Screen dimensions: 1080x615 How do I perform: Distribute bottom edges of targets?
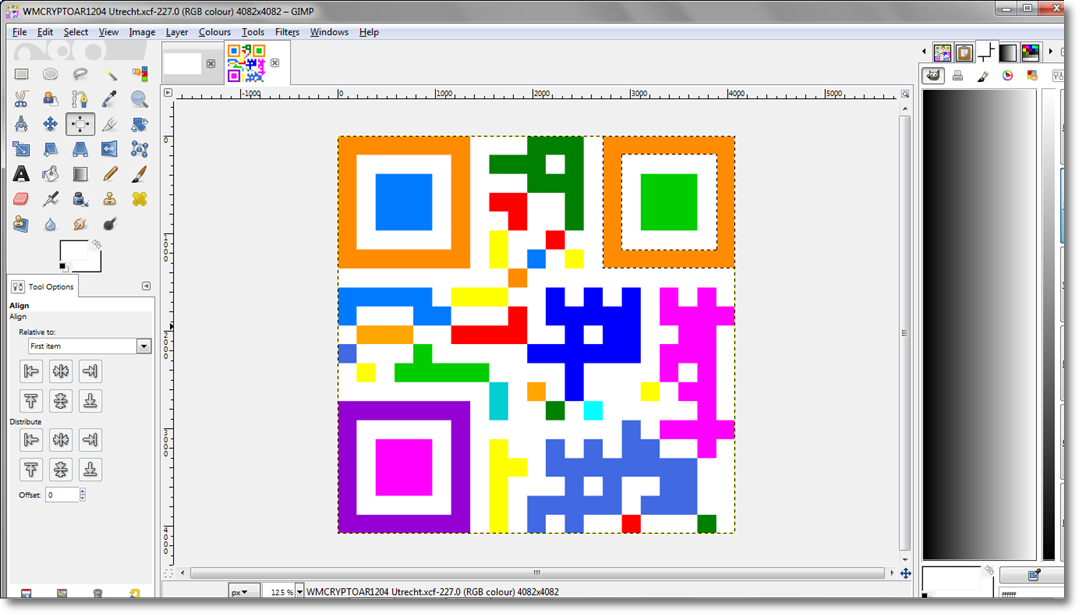(x=90, y=470)
